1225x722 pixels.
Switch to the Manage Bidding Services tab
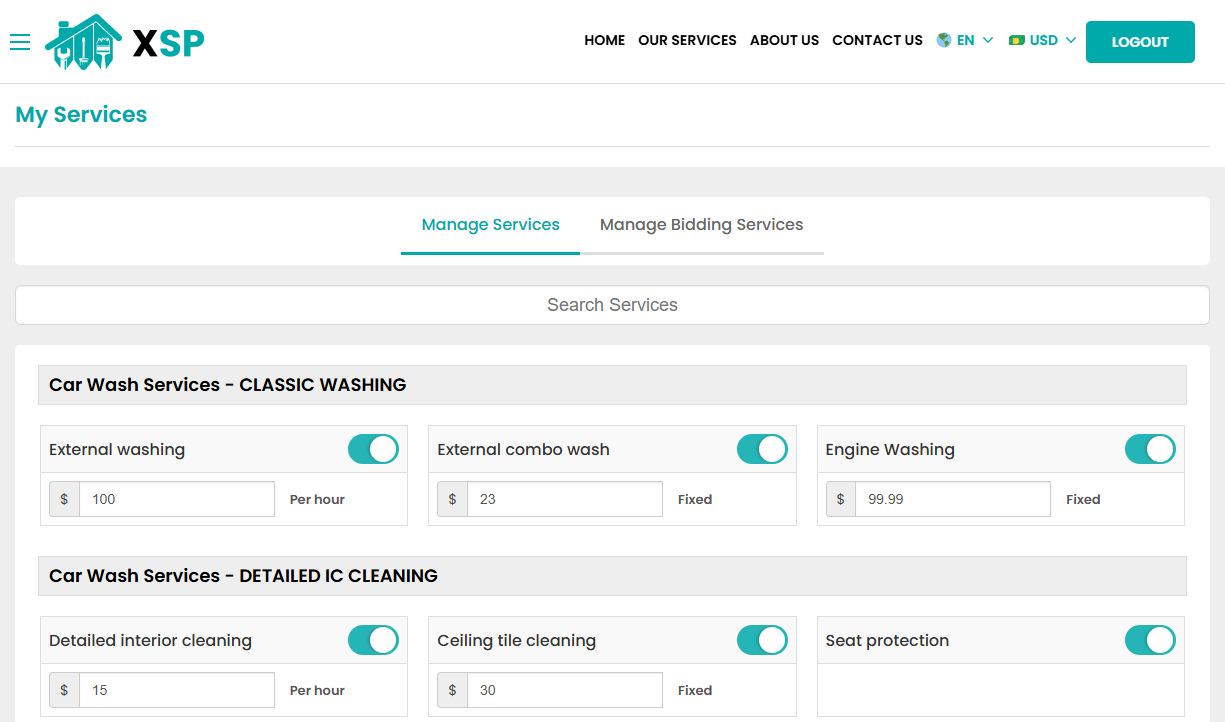pyautogui.click(x=701, y=224)
